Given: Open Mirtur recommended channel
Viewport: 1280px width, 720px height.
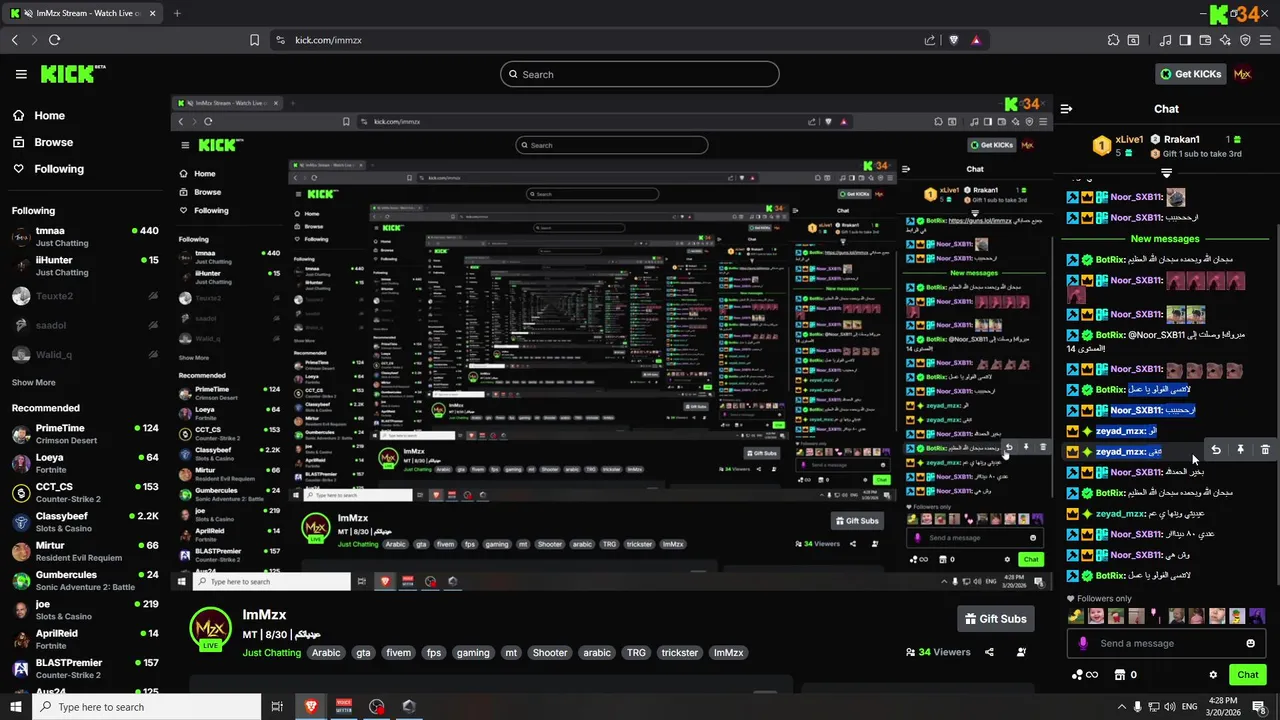Looking at the screenshot, I should (x=85, y=551).
